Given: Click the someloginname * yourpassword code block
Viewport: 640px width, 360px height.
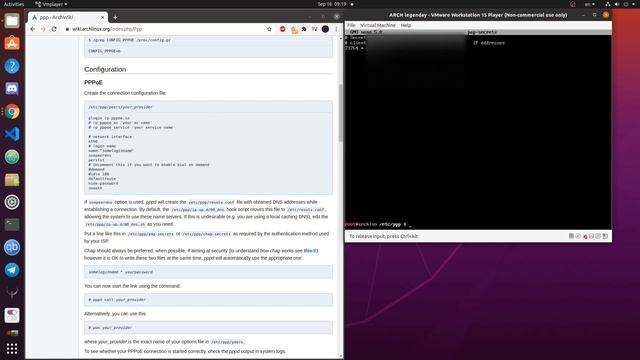Looking at the screenshot, I should (x=208, y=272).
